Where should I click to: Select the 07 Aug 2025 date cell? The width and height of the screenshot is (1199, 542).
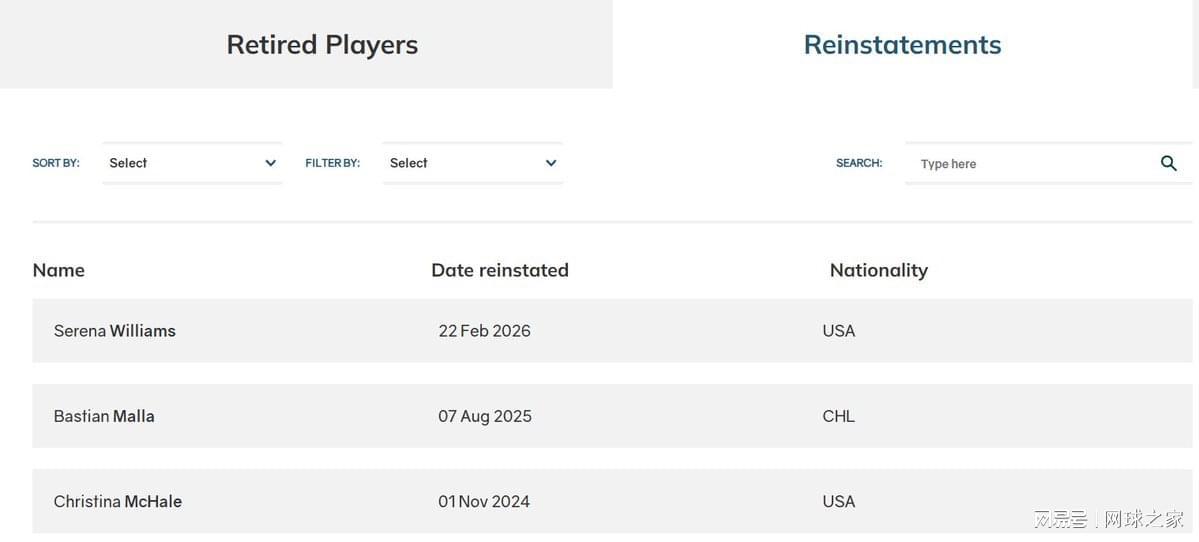[485, 416]
